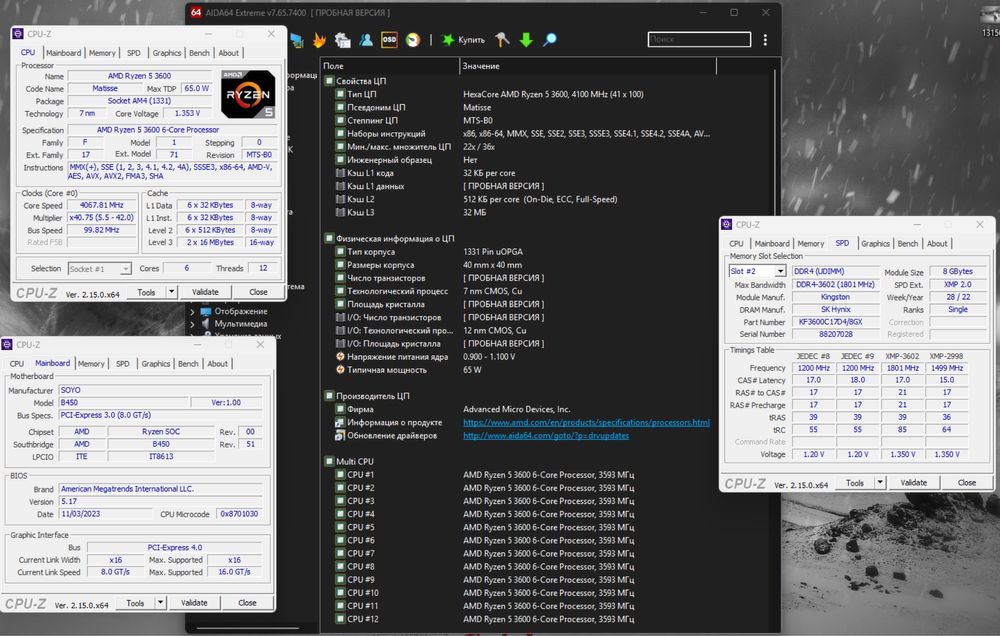
Task: Expand the Отображение tree node
Action: pyautogui.click(x=193, y=312)
